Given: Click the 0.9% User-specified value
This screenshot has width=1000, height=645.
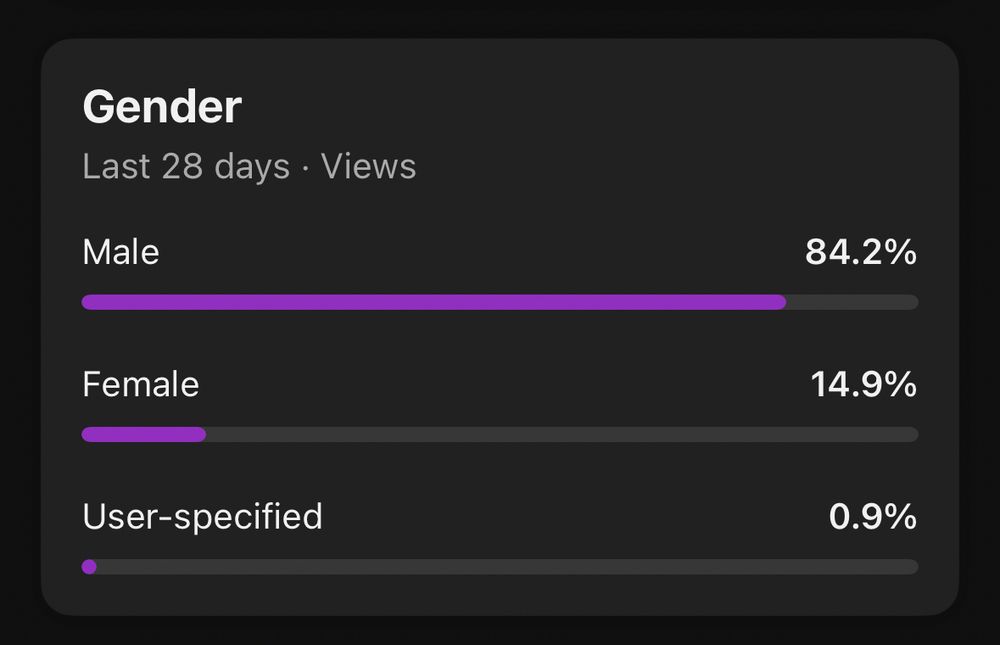Looking at the screenshot, I should click(x=872, y=517).
